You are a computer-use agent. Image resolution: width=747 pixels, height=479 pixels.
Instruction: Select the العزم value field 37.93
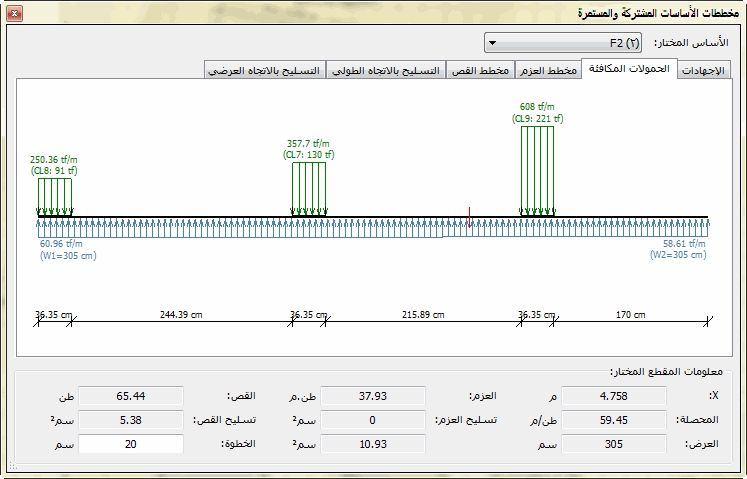coord(372,395)
